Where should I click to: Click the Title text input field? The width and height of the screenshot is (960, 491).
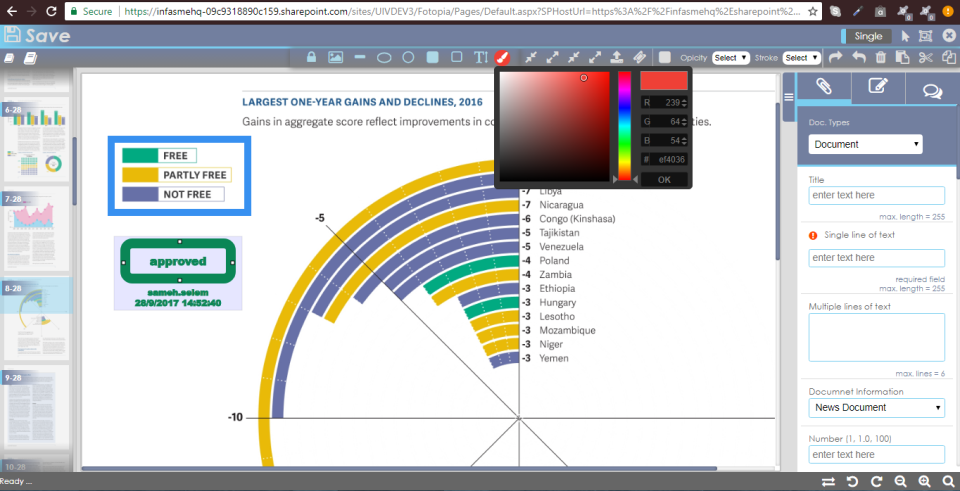point(876,195)
